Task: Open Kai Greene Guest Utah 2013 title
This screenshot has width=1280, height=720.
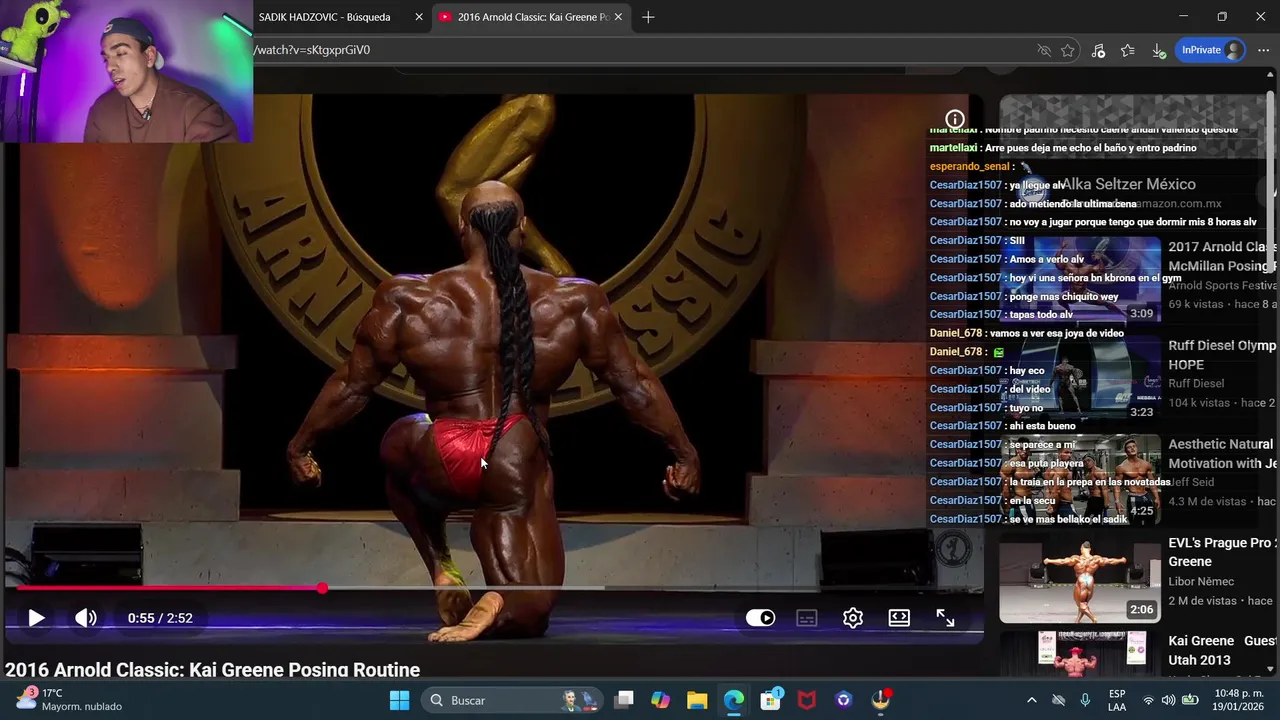Action: pos(1222,650)
